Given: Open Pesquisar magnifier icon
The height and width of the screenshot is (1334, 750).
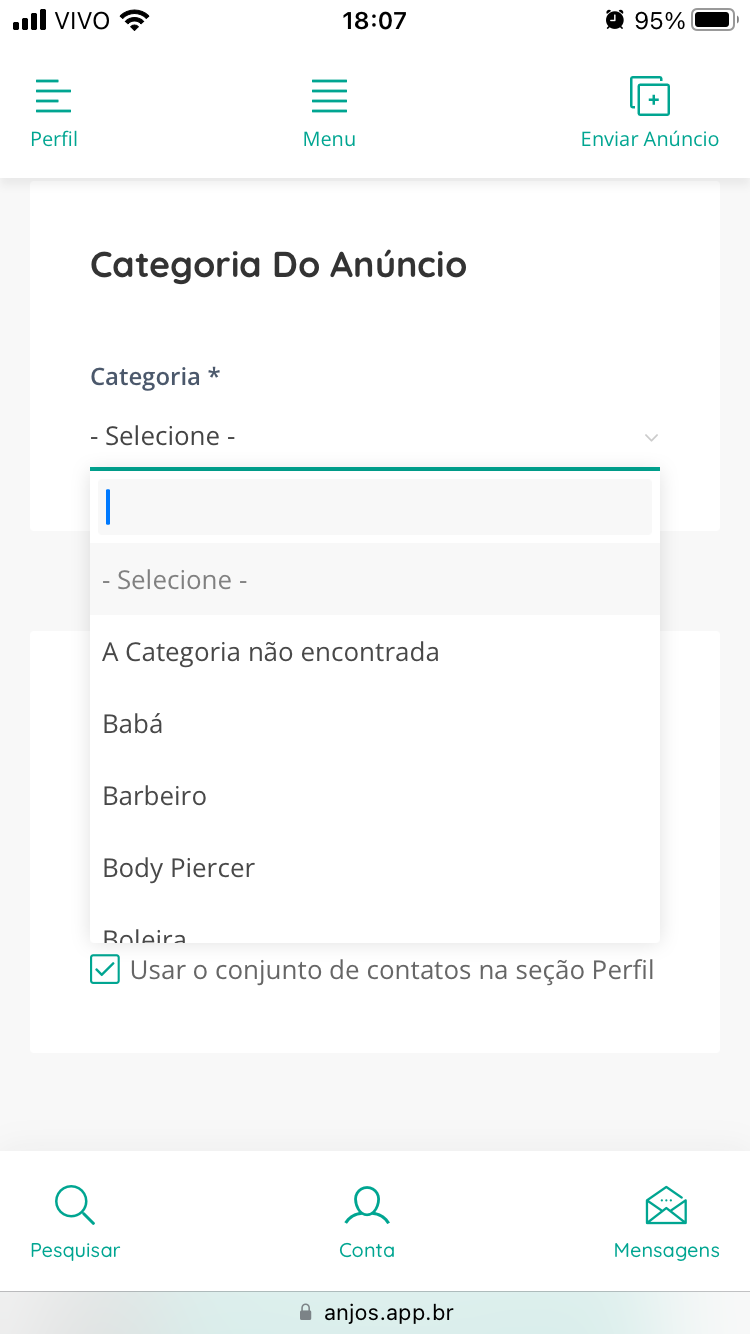Looking at the screenshot, I should [75, 1205].
